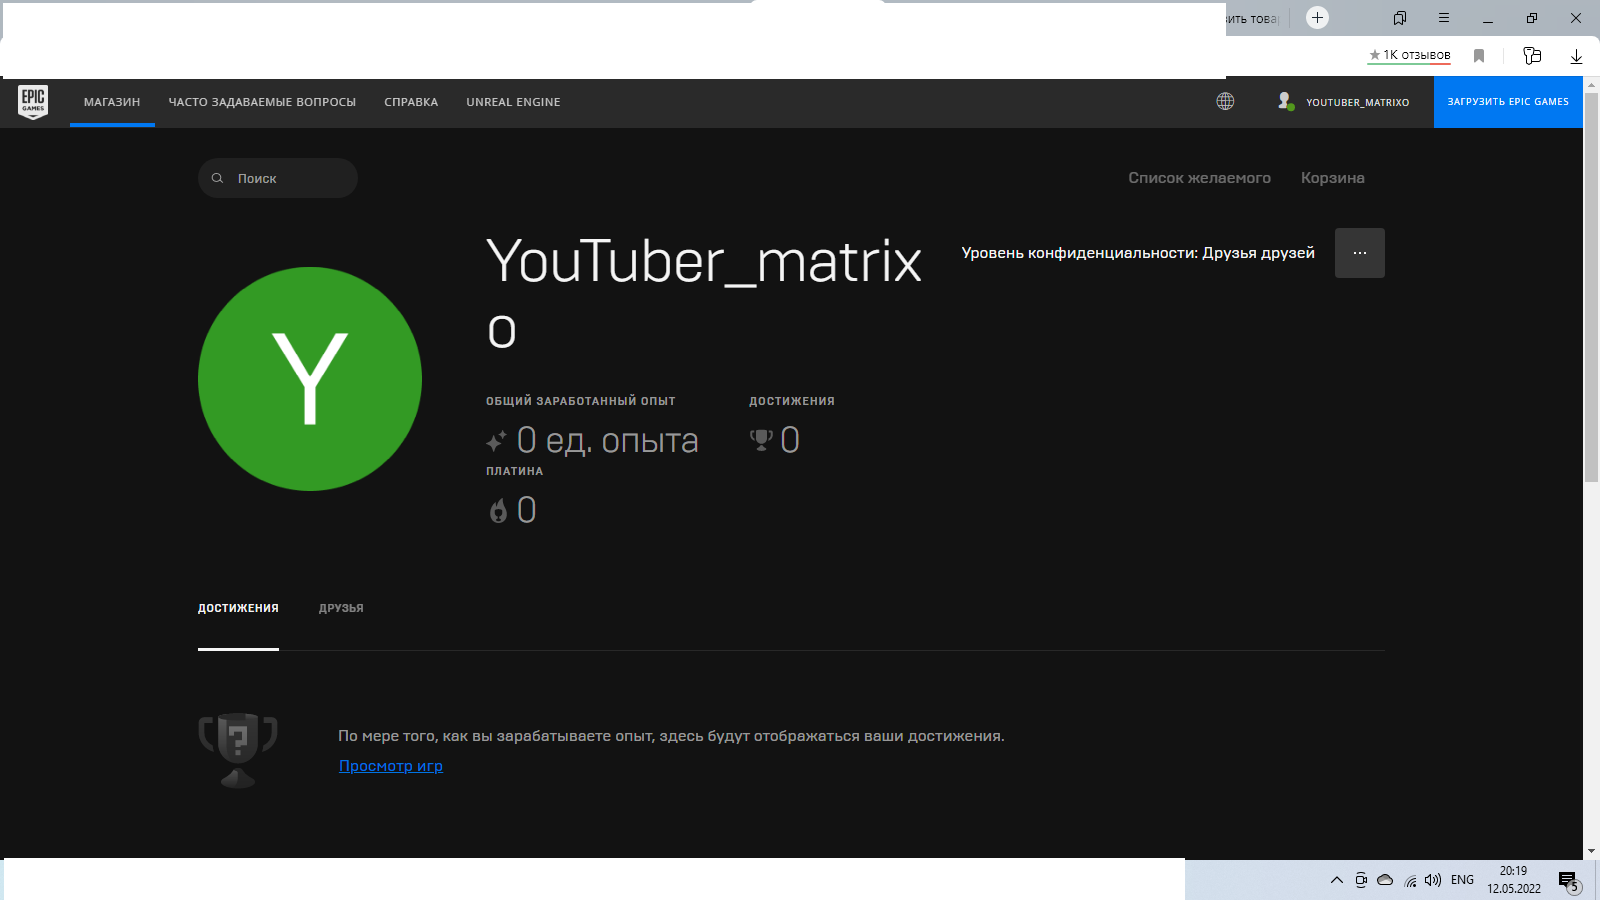Viewport: 1600px width, 900px height.
Task: Click the Платина label
Action: (515, 471)
